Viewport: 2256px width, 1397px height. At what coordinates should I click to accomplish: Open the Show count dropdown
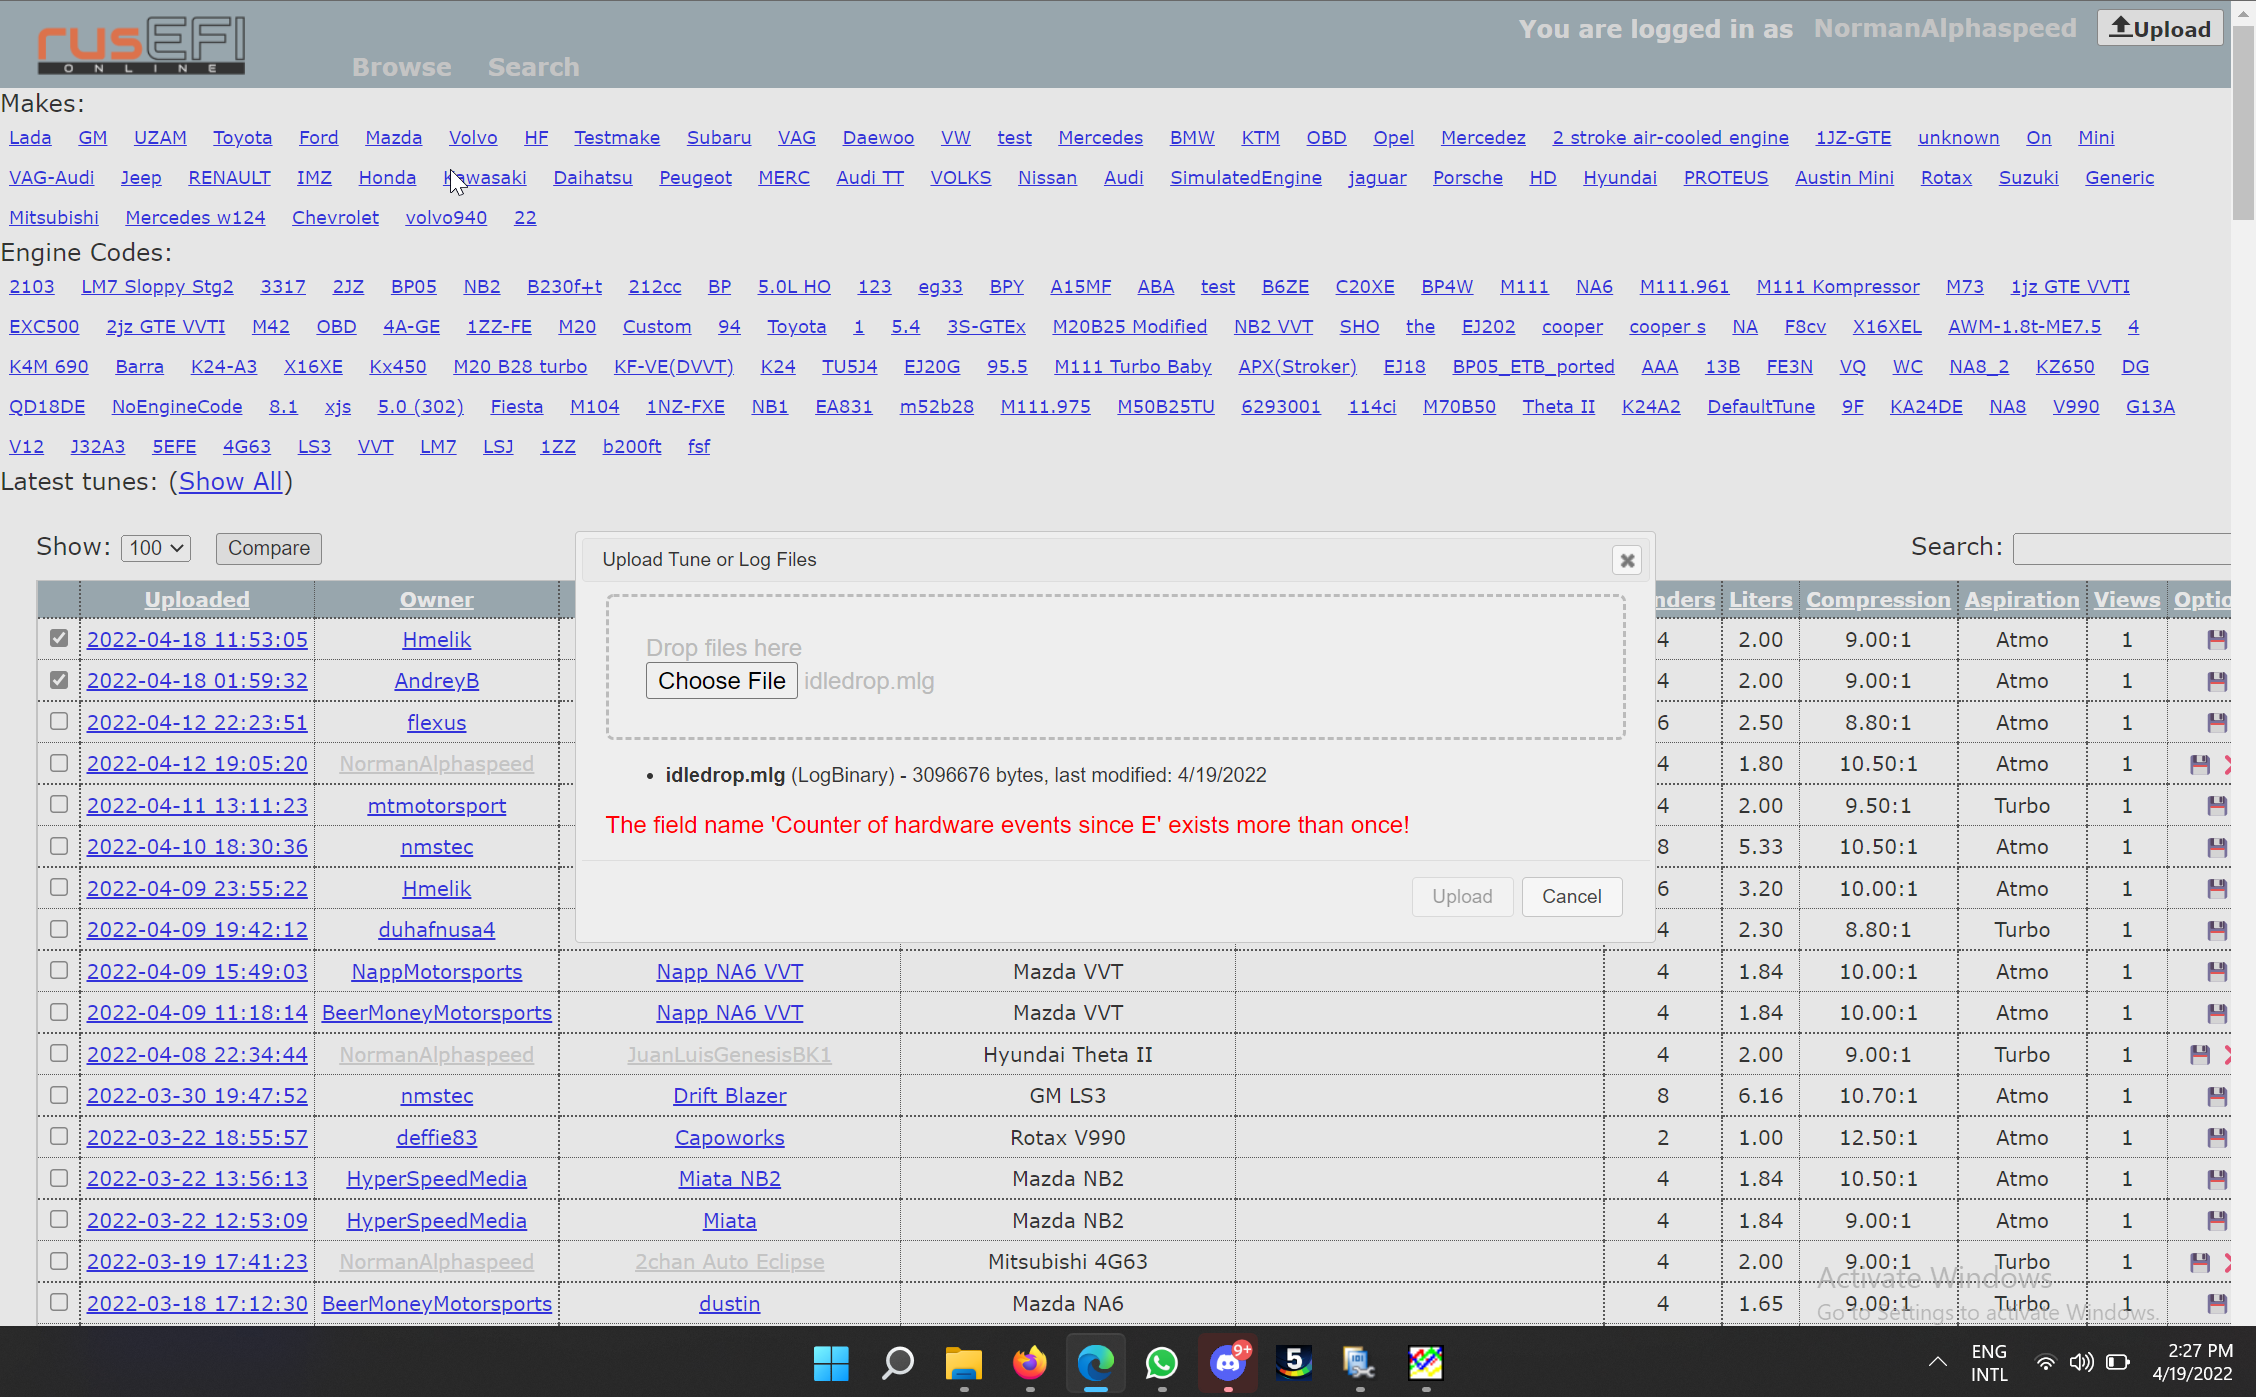coord(155,548)
